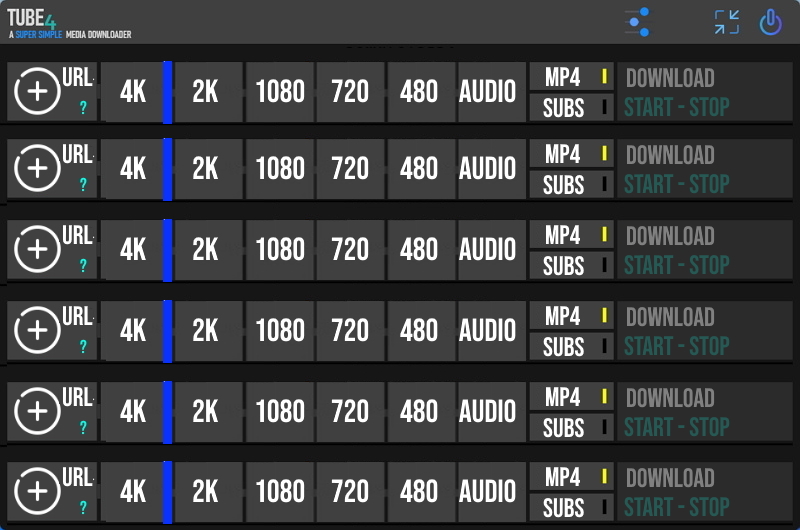Choose 1080 in the sixth row
This screenshot has height=530, width=800.
(280, 491)
